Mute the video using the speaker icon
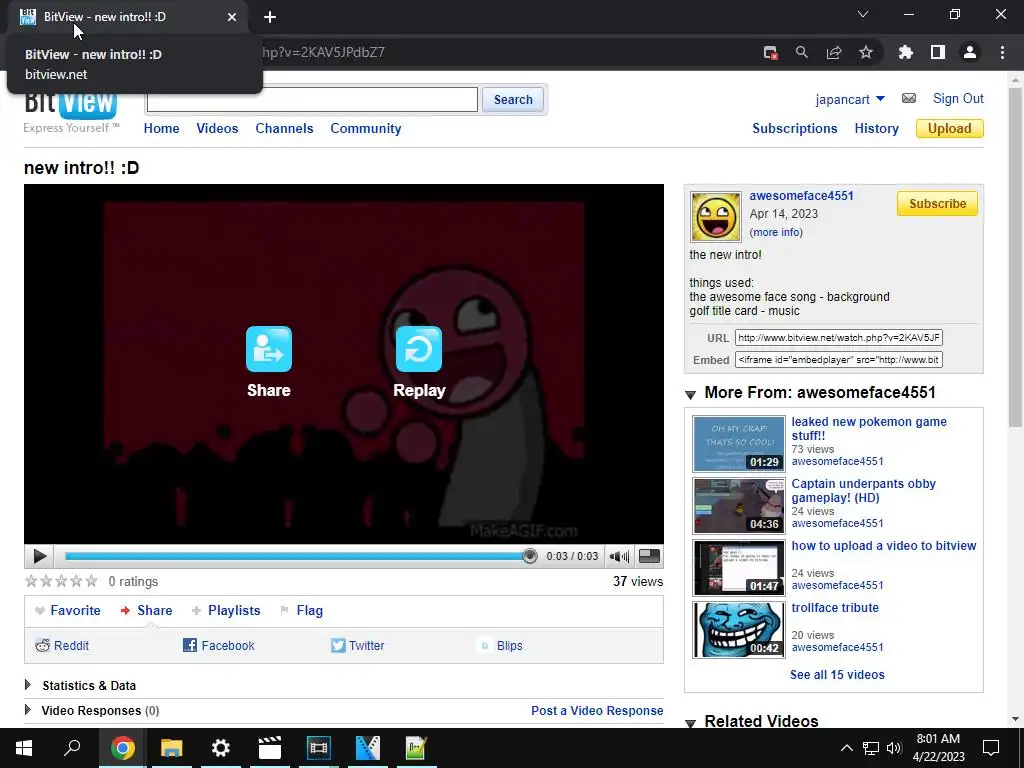This screenshot has height=768, width=1024. click(619, 556)
